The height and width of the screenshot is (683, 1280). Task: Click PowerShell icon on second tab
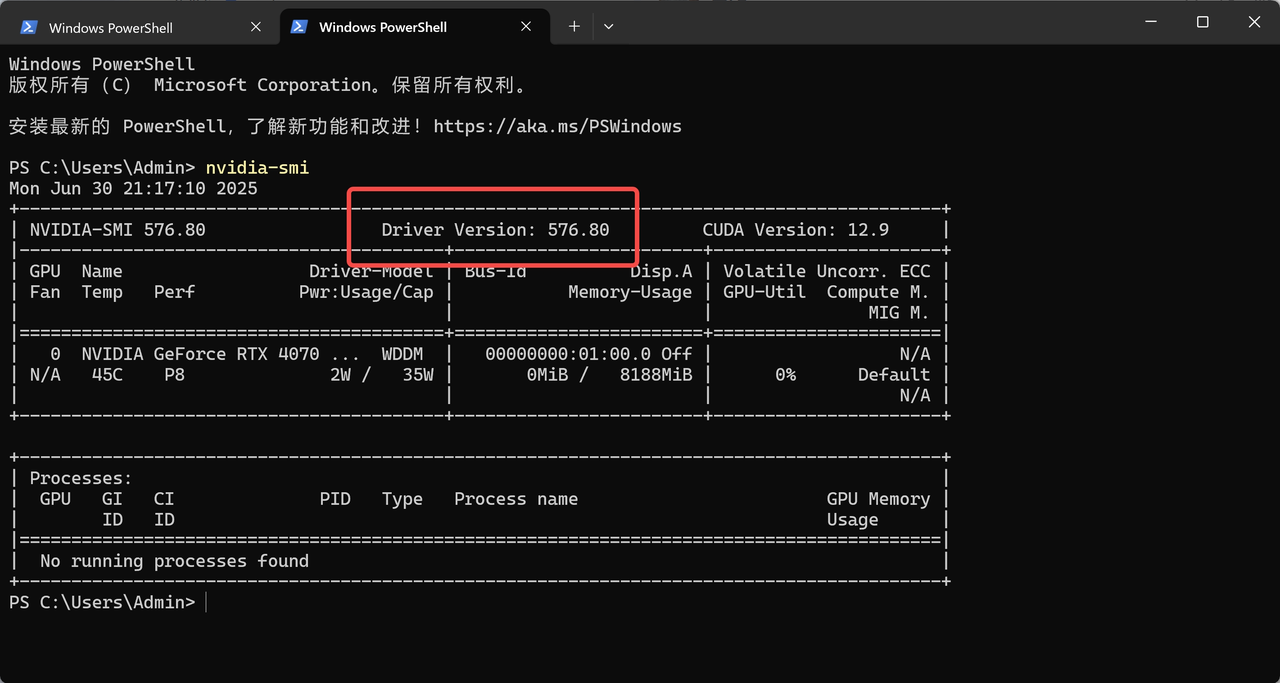point(299,27)
